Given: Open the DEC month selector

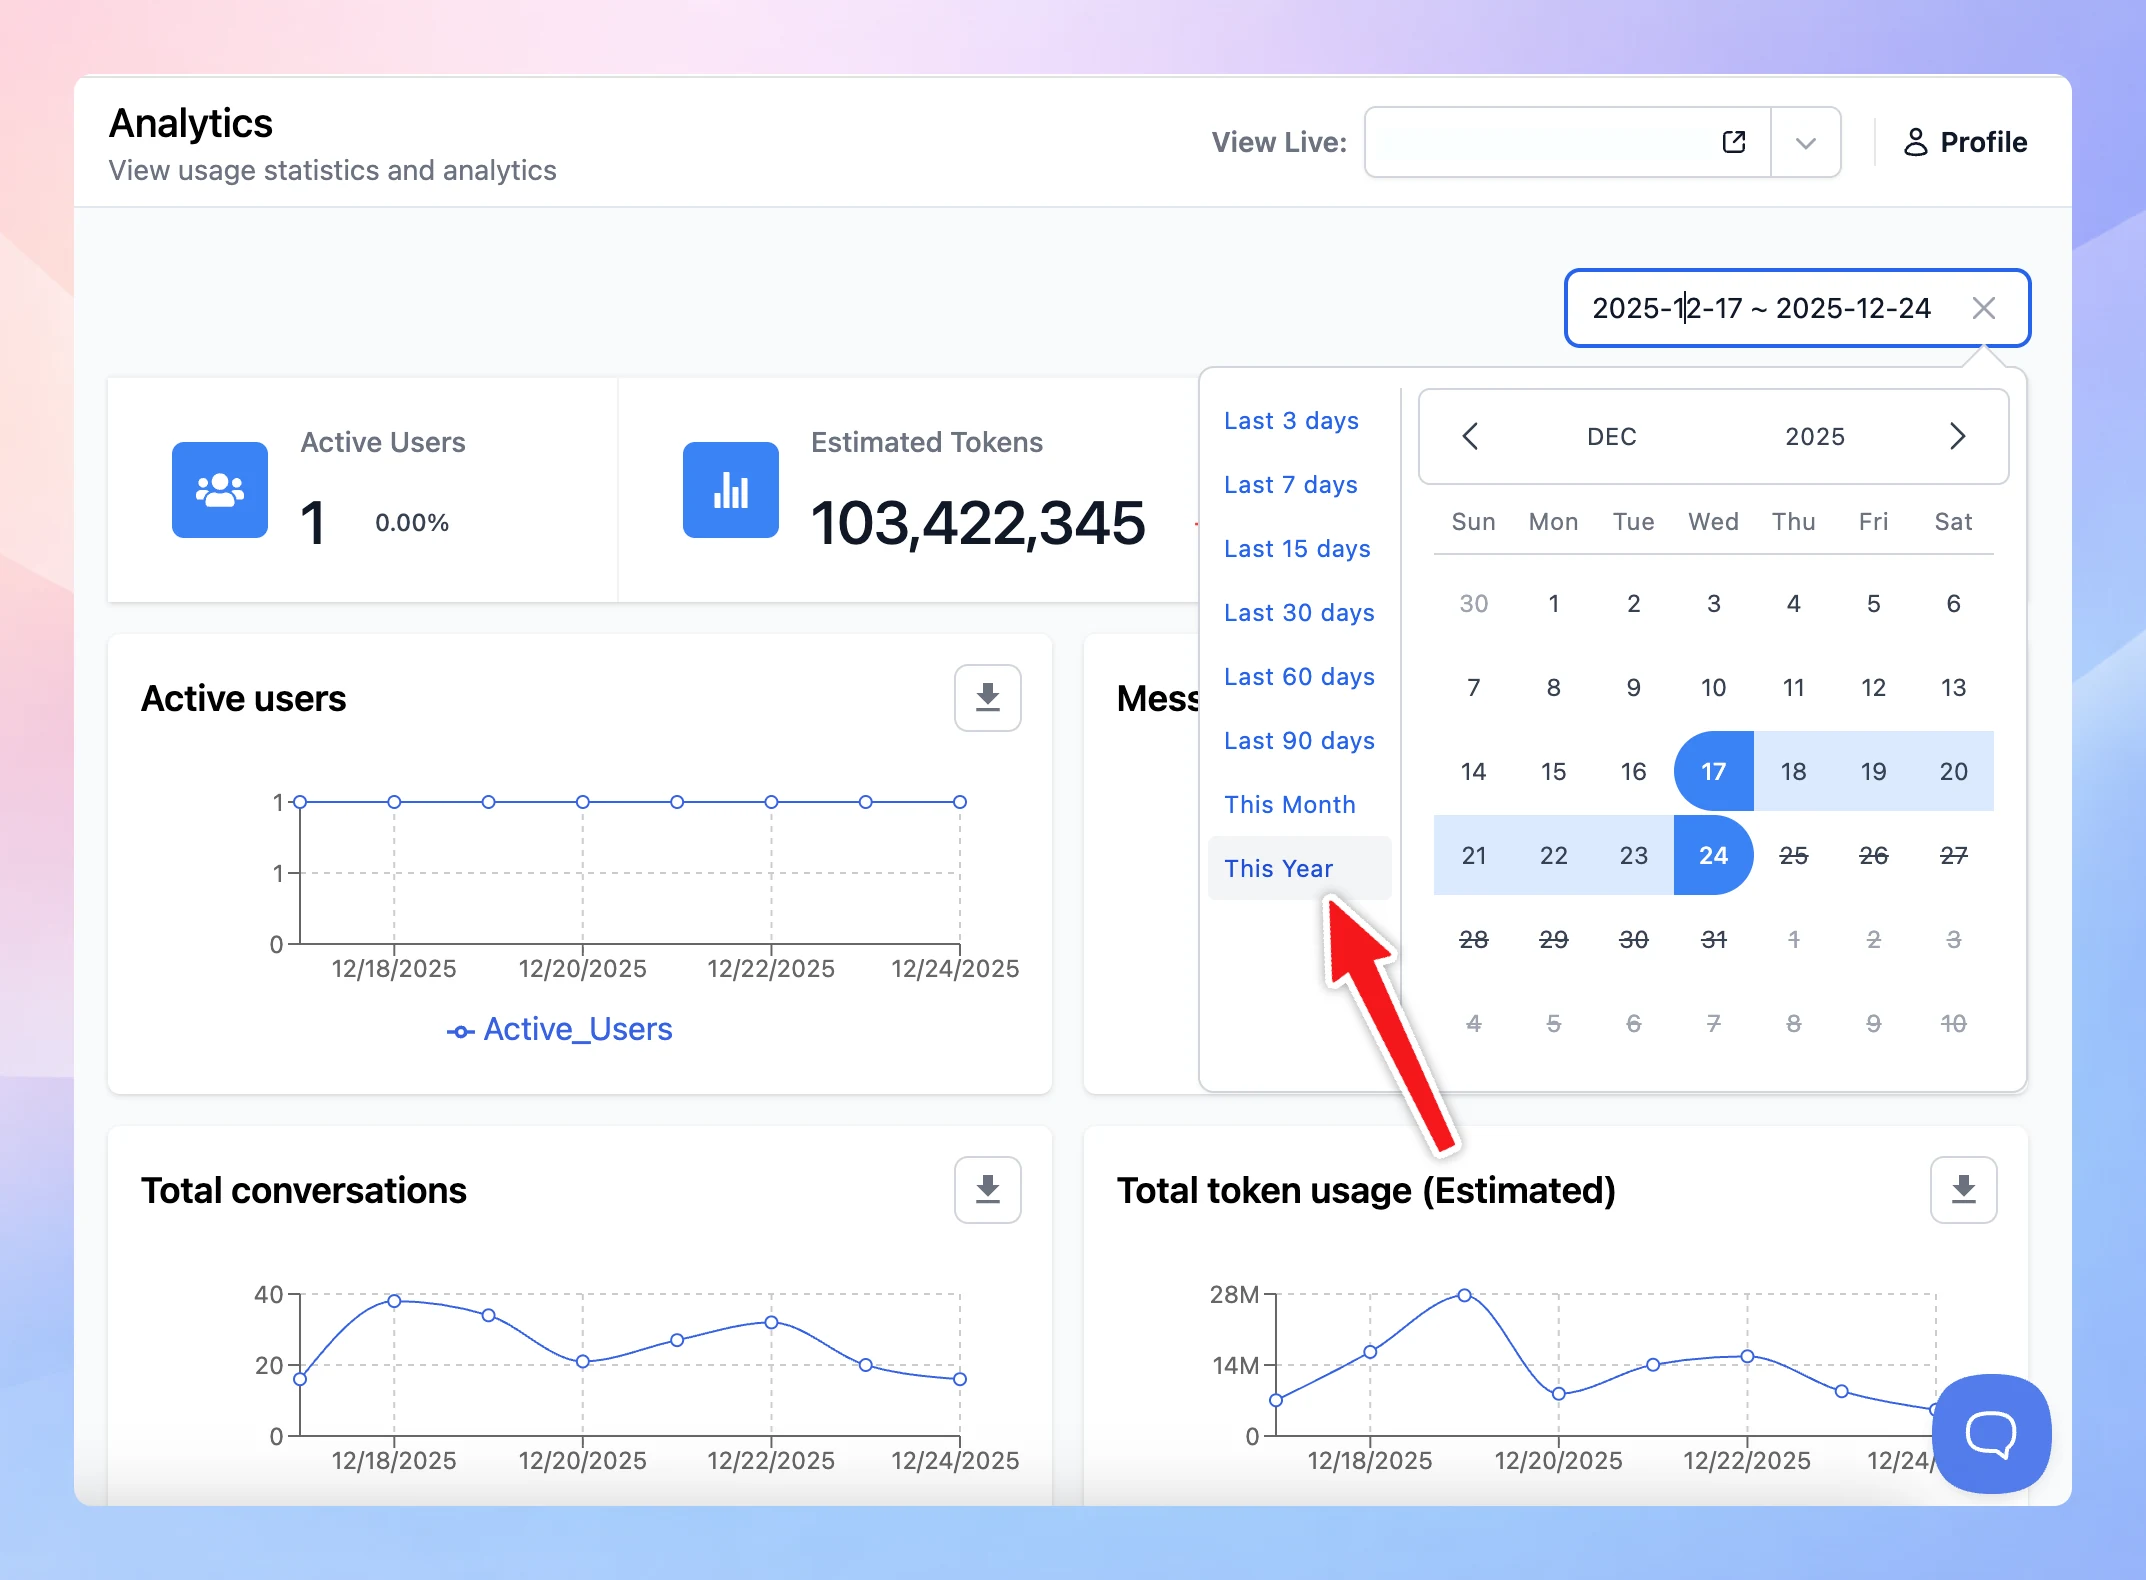Looking at the screenshot, I should [x=1612, y=437].
